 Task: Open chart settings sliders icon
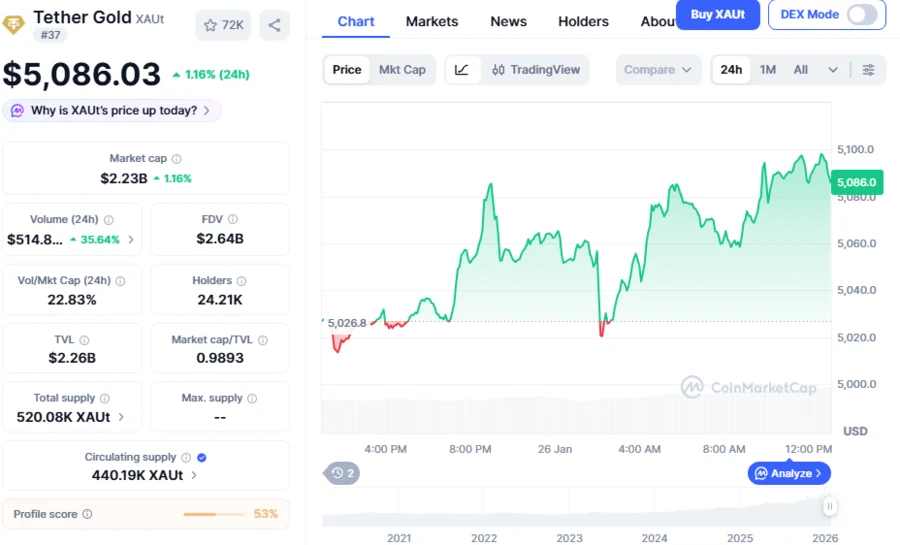(x=868, y=70)
